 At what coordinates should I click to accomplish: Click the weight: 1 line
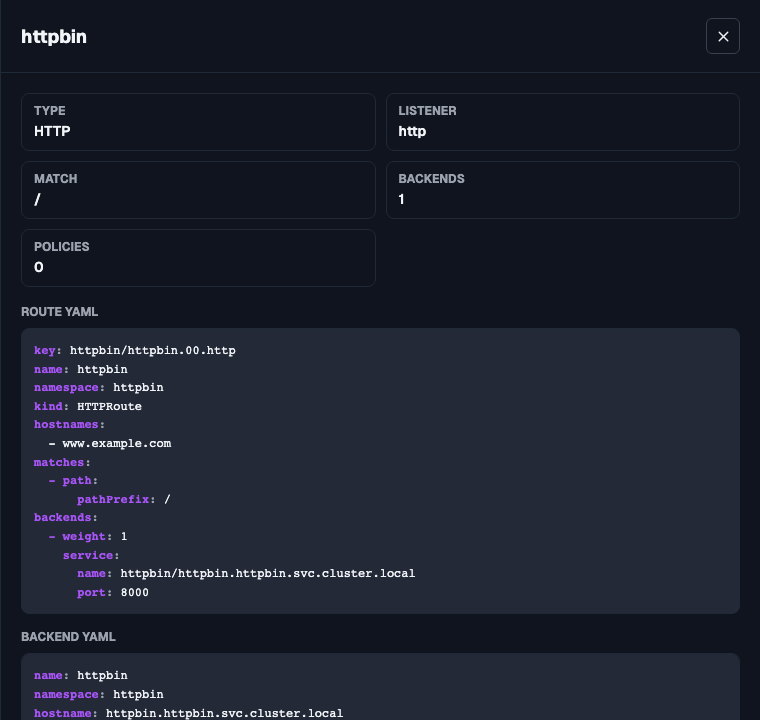[88, 536]
